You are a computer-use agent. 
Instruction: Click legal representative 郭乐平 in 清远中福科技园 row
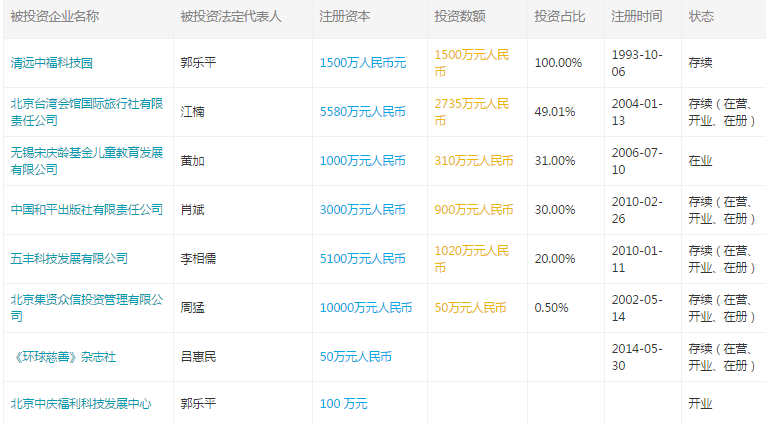[198, 63]
